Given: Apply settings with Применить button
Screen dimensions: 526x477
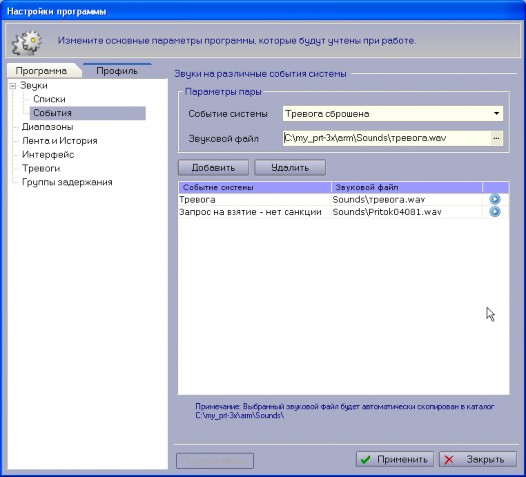Looking at the screenshot, I should pyautogui.click(x=395, y=459).
